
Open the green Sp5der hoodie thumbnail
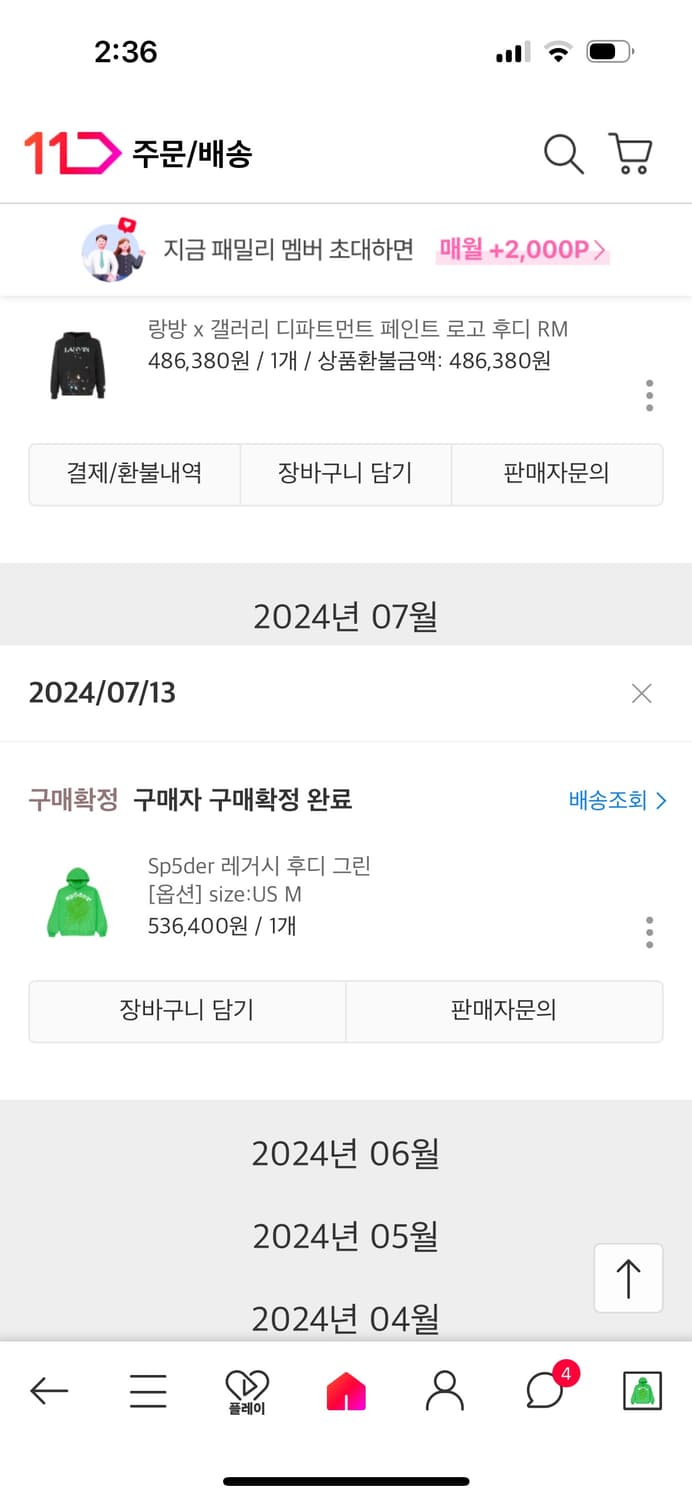point(78,902)
